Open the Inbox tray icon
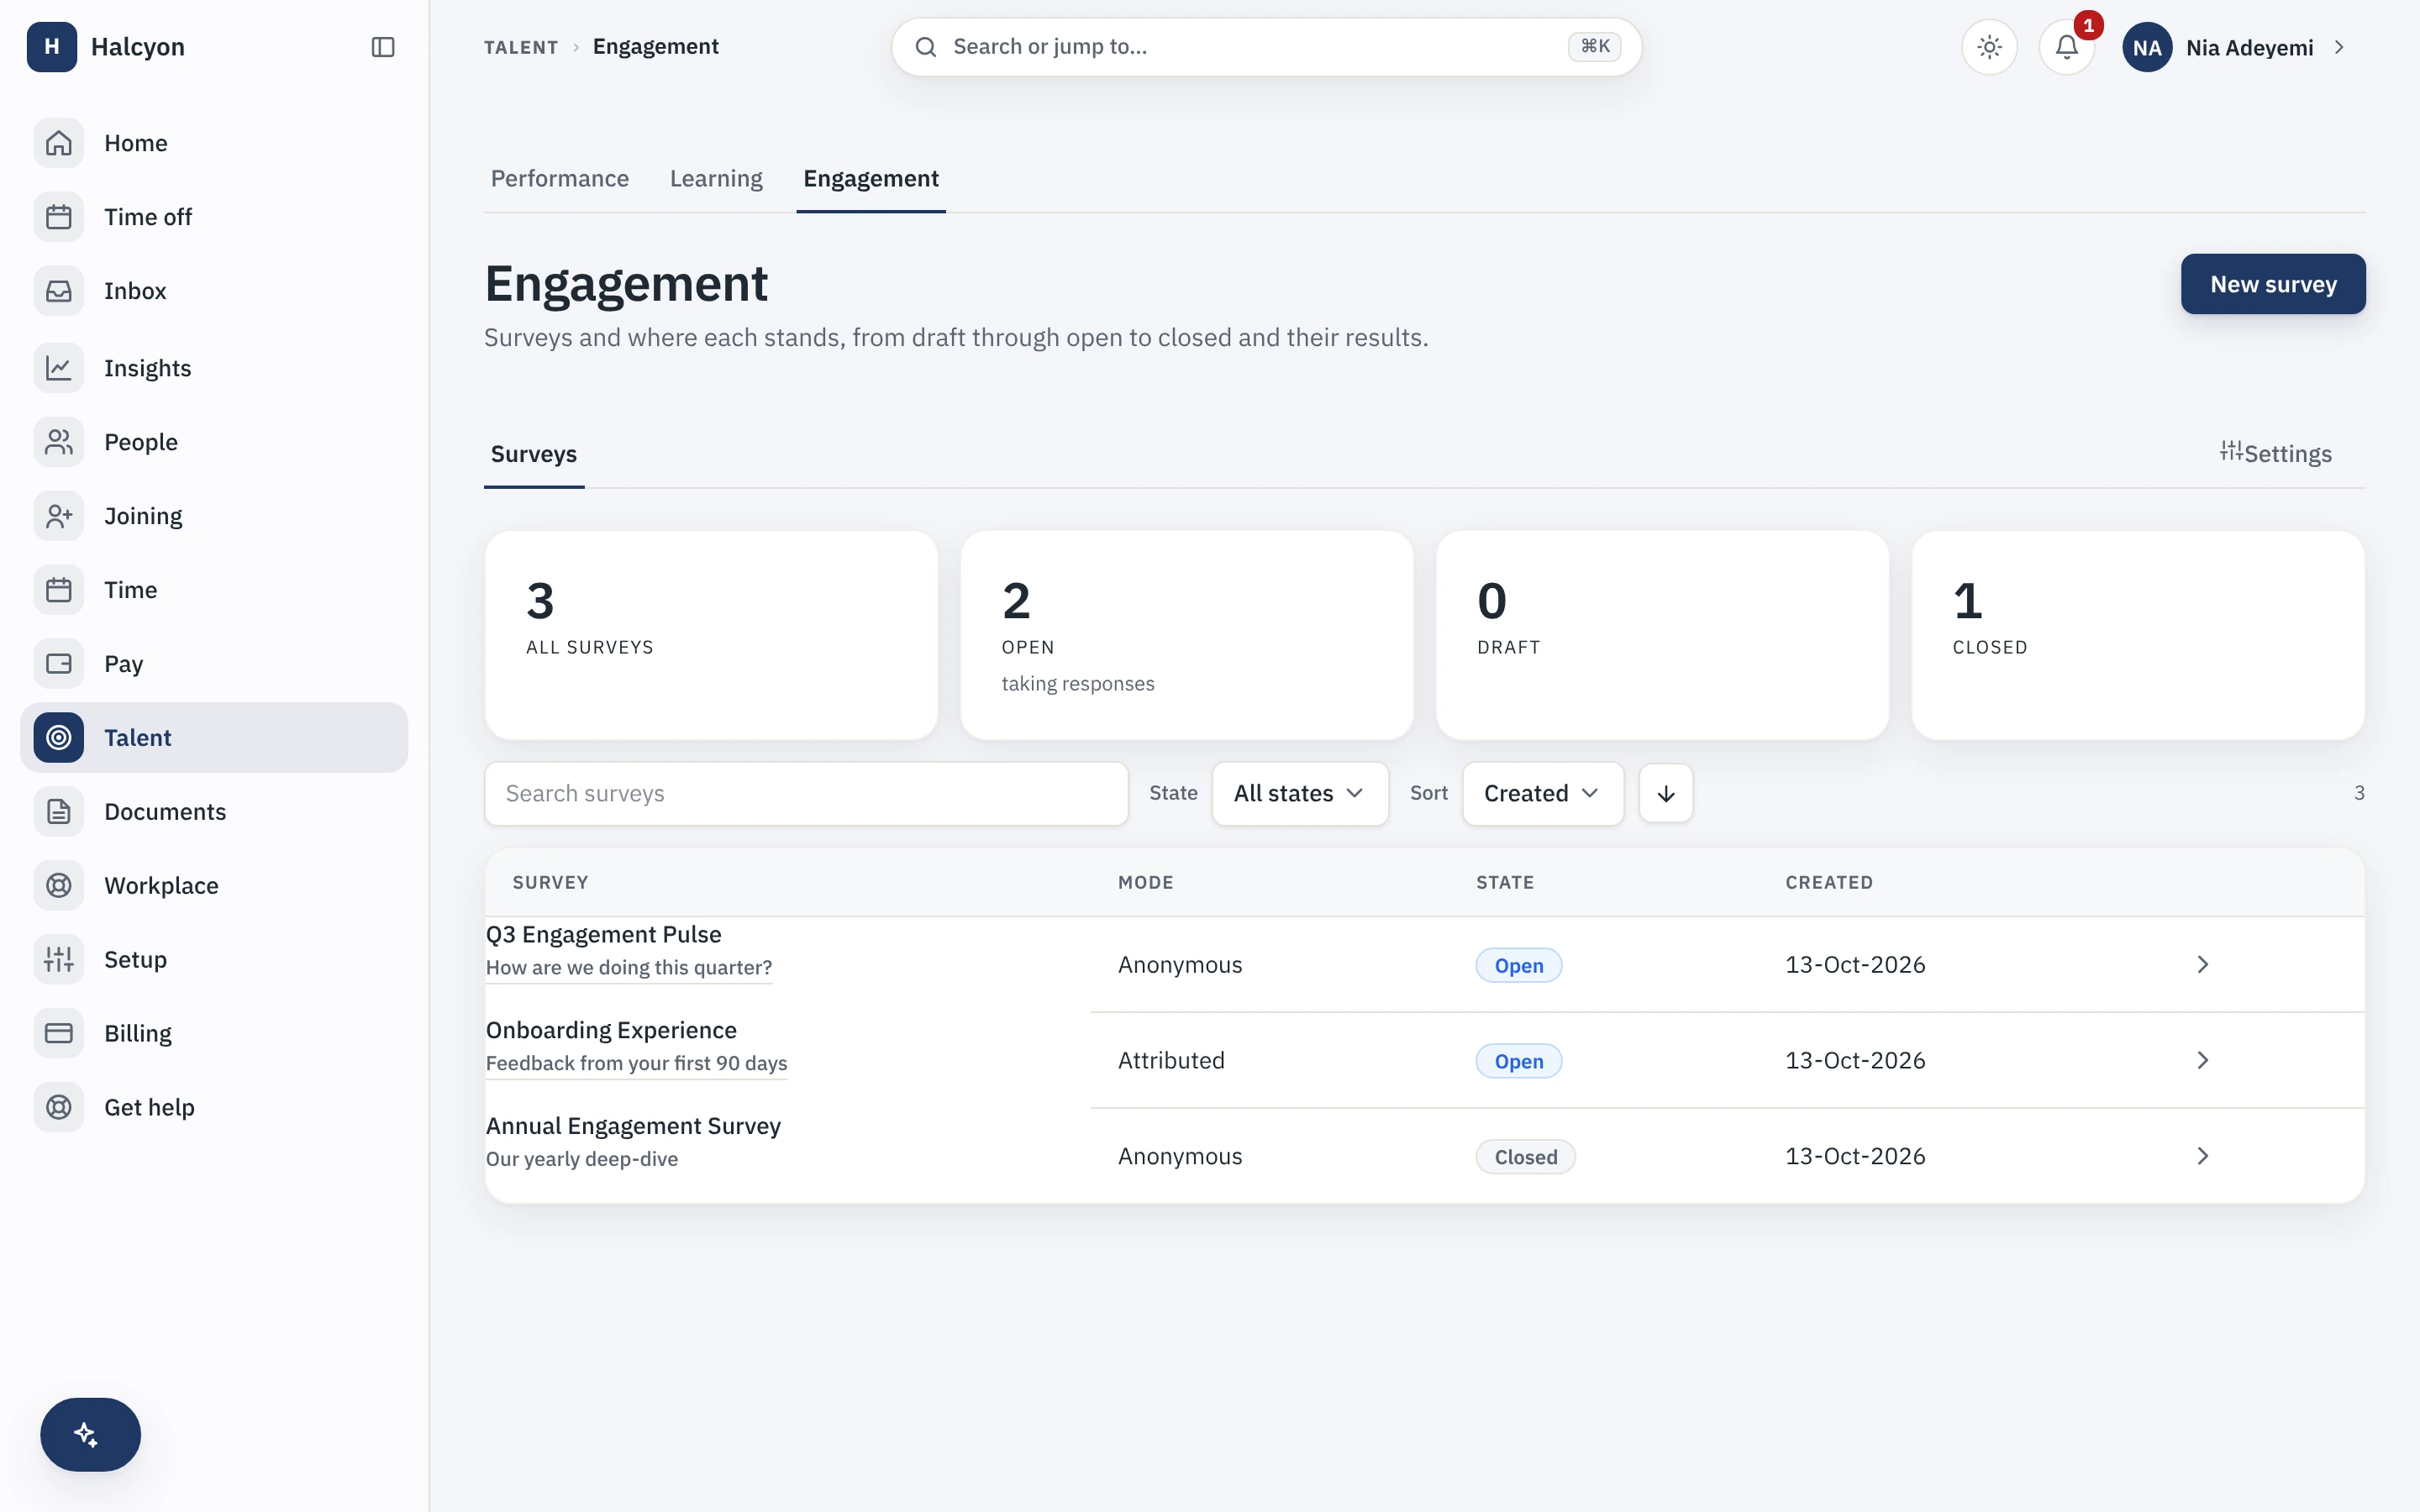This screenshot has height=1512, width=2420. (59, 291)
